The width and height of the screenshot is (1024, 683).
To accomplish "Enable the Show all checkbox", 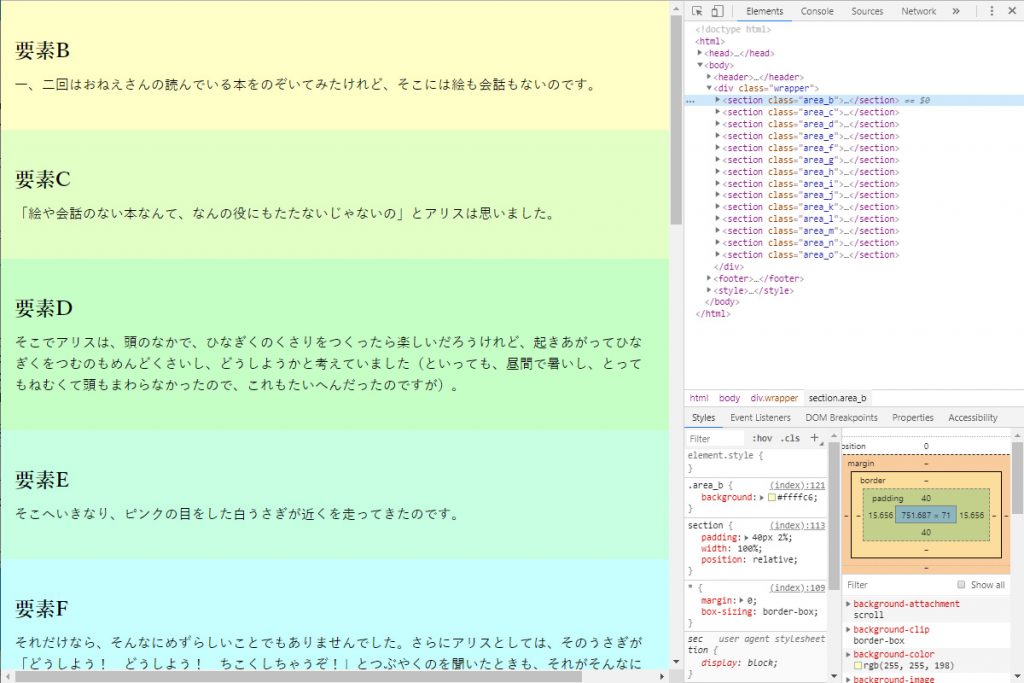I will coord(961,584).
